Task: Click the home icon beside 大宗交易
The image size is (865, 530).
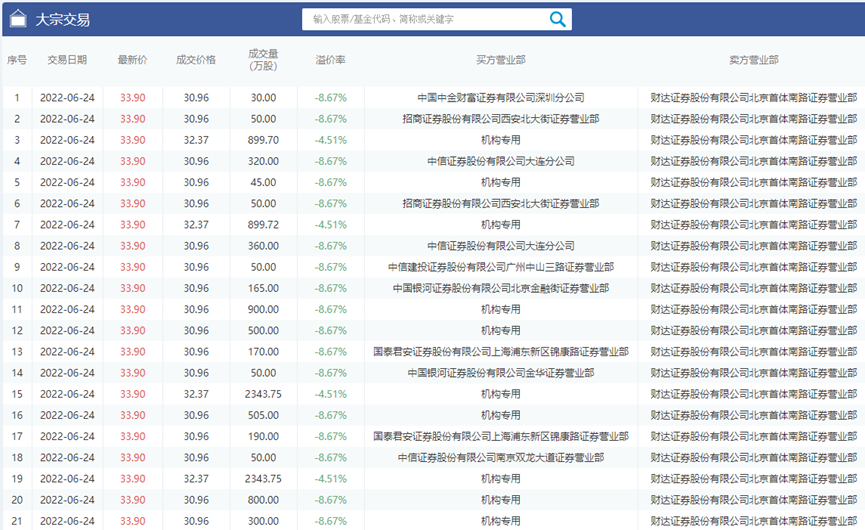Action: tap(18, 18)
